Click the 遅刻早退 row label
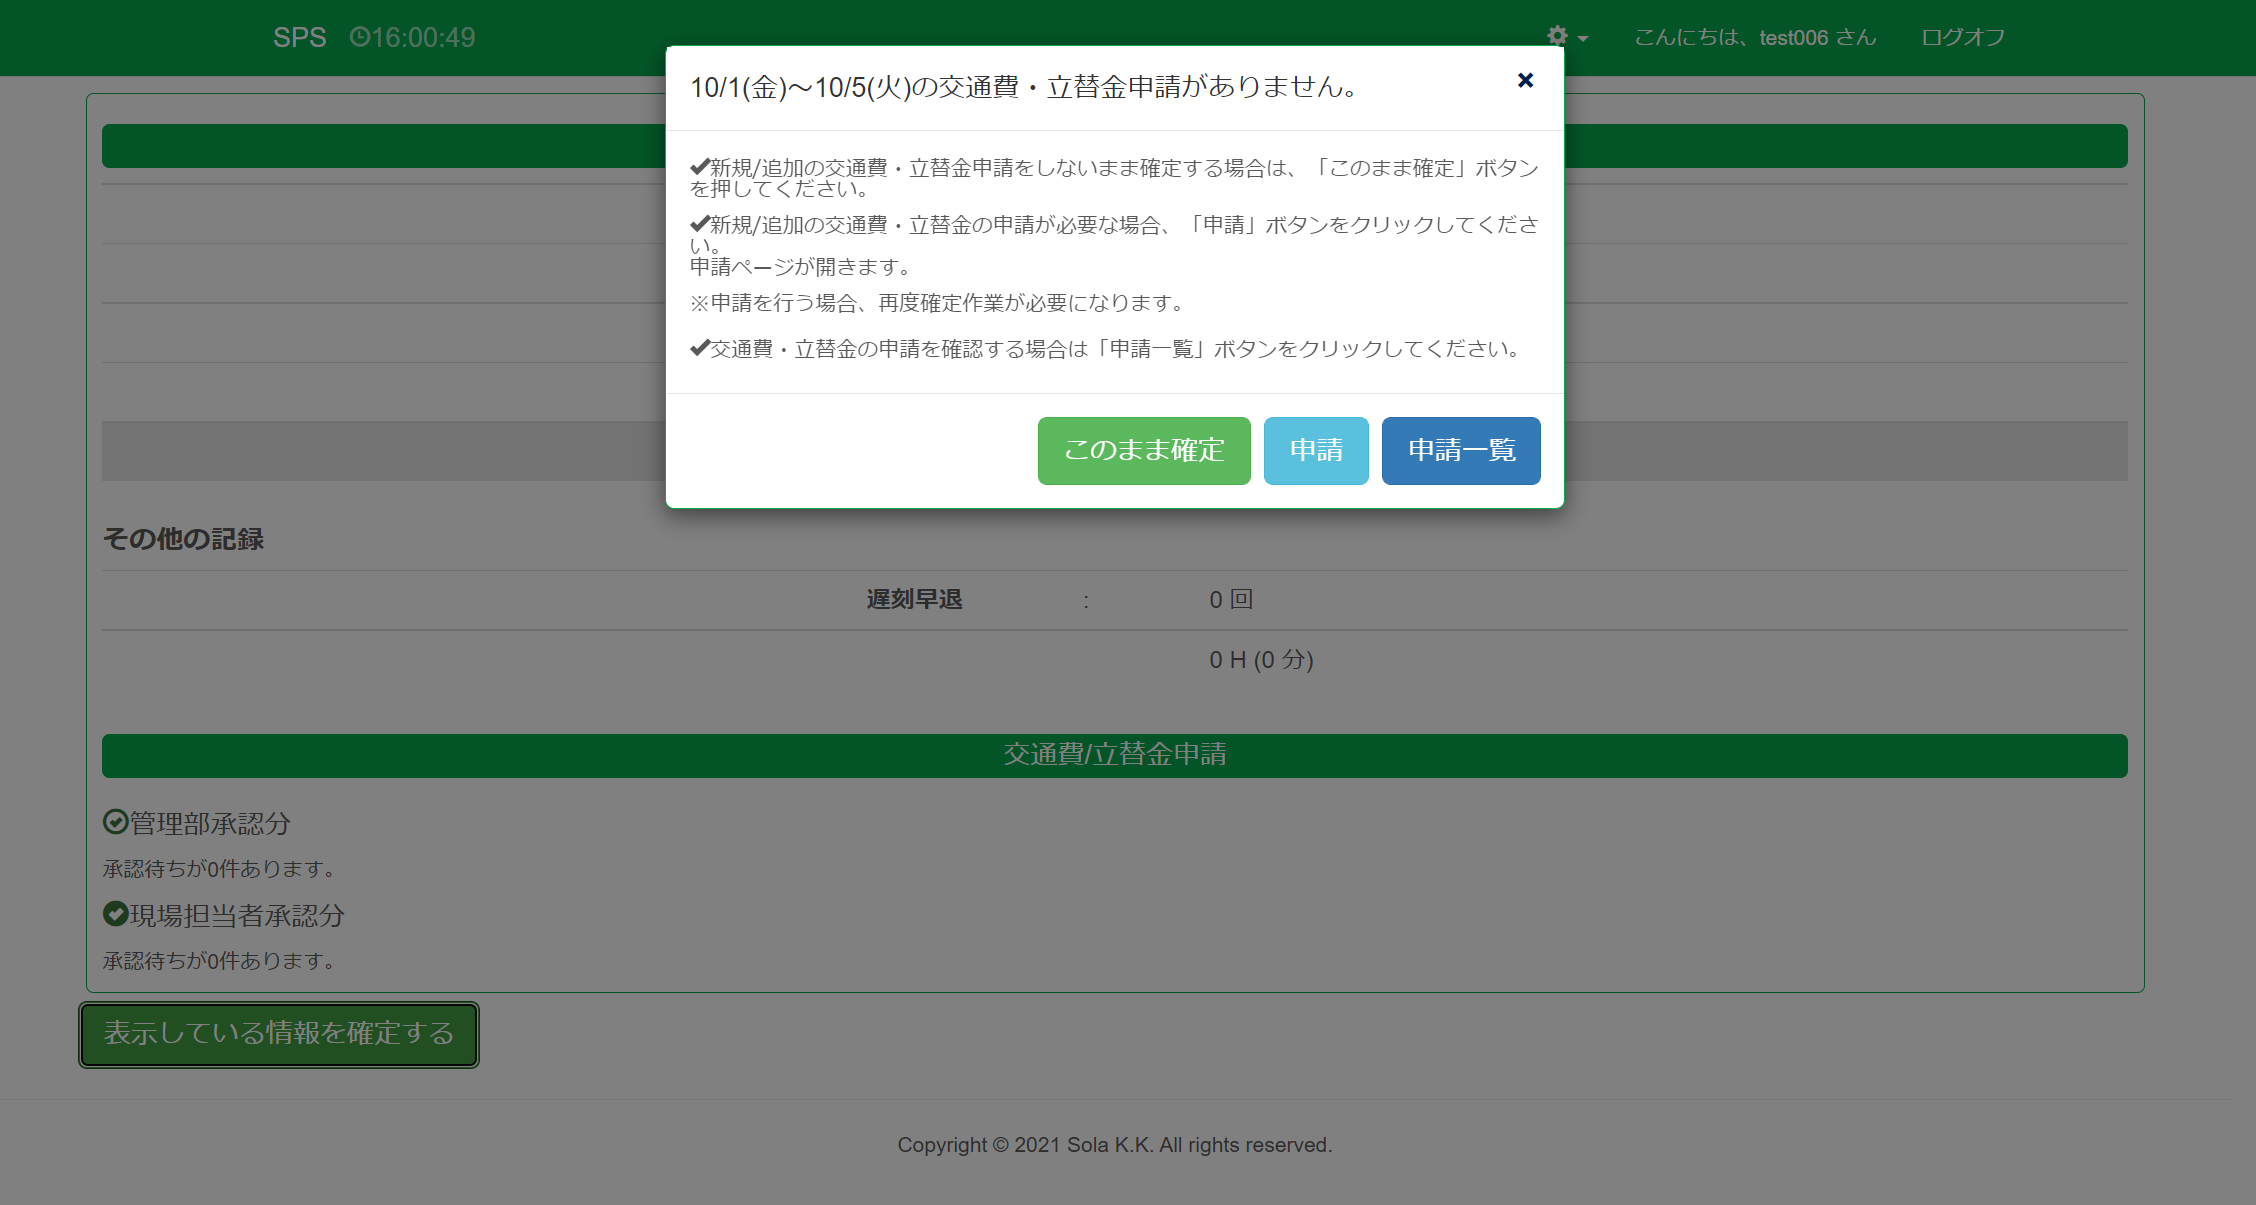The width and height of the screenshot is (2256, 1205). click(914, 600)
